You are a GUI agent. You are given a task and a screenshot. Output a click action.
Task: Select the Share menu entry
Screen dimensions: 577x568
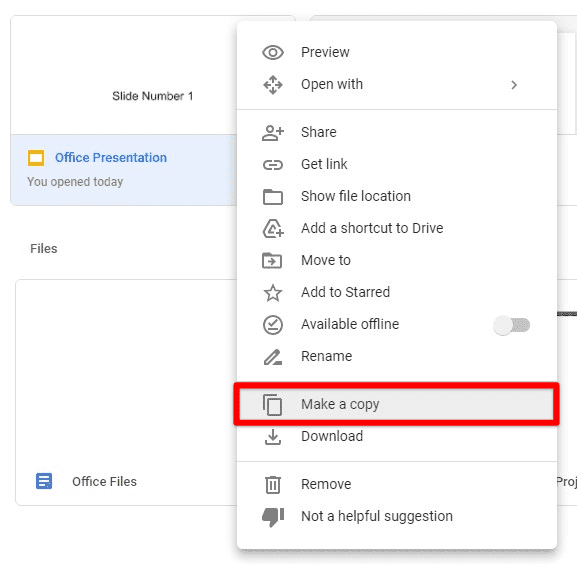pyautogui.click(x=397, y=132)
